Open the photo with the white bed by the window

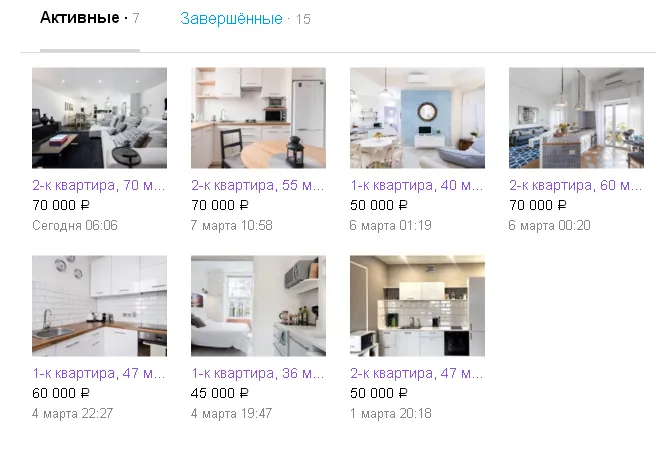tap(258, 306)
